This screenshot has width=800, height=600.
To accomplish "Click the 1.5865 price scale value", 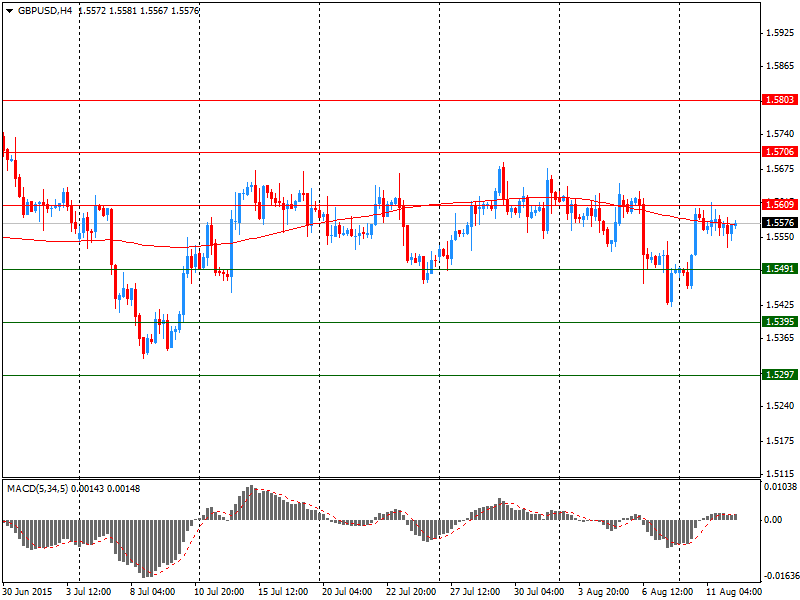I will click(781, 66).
